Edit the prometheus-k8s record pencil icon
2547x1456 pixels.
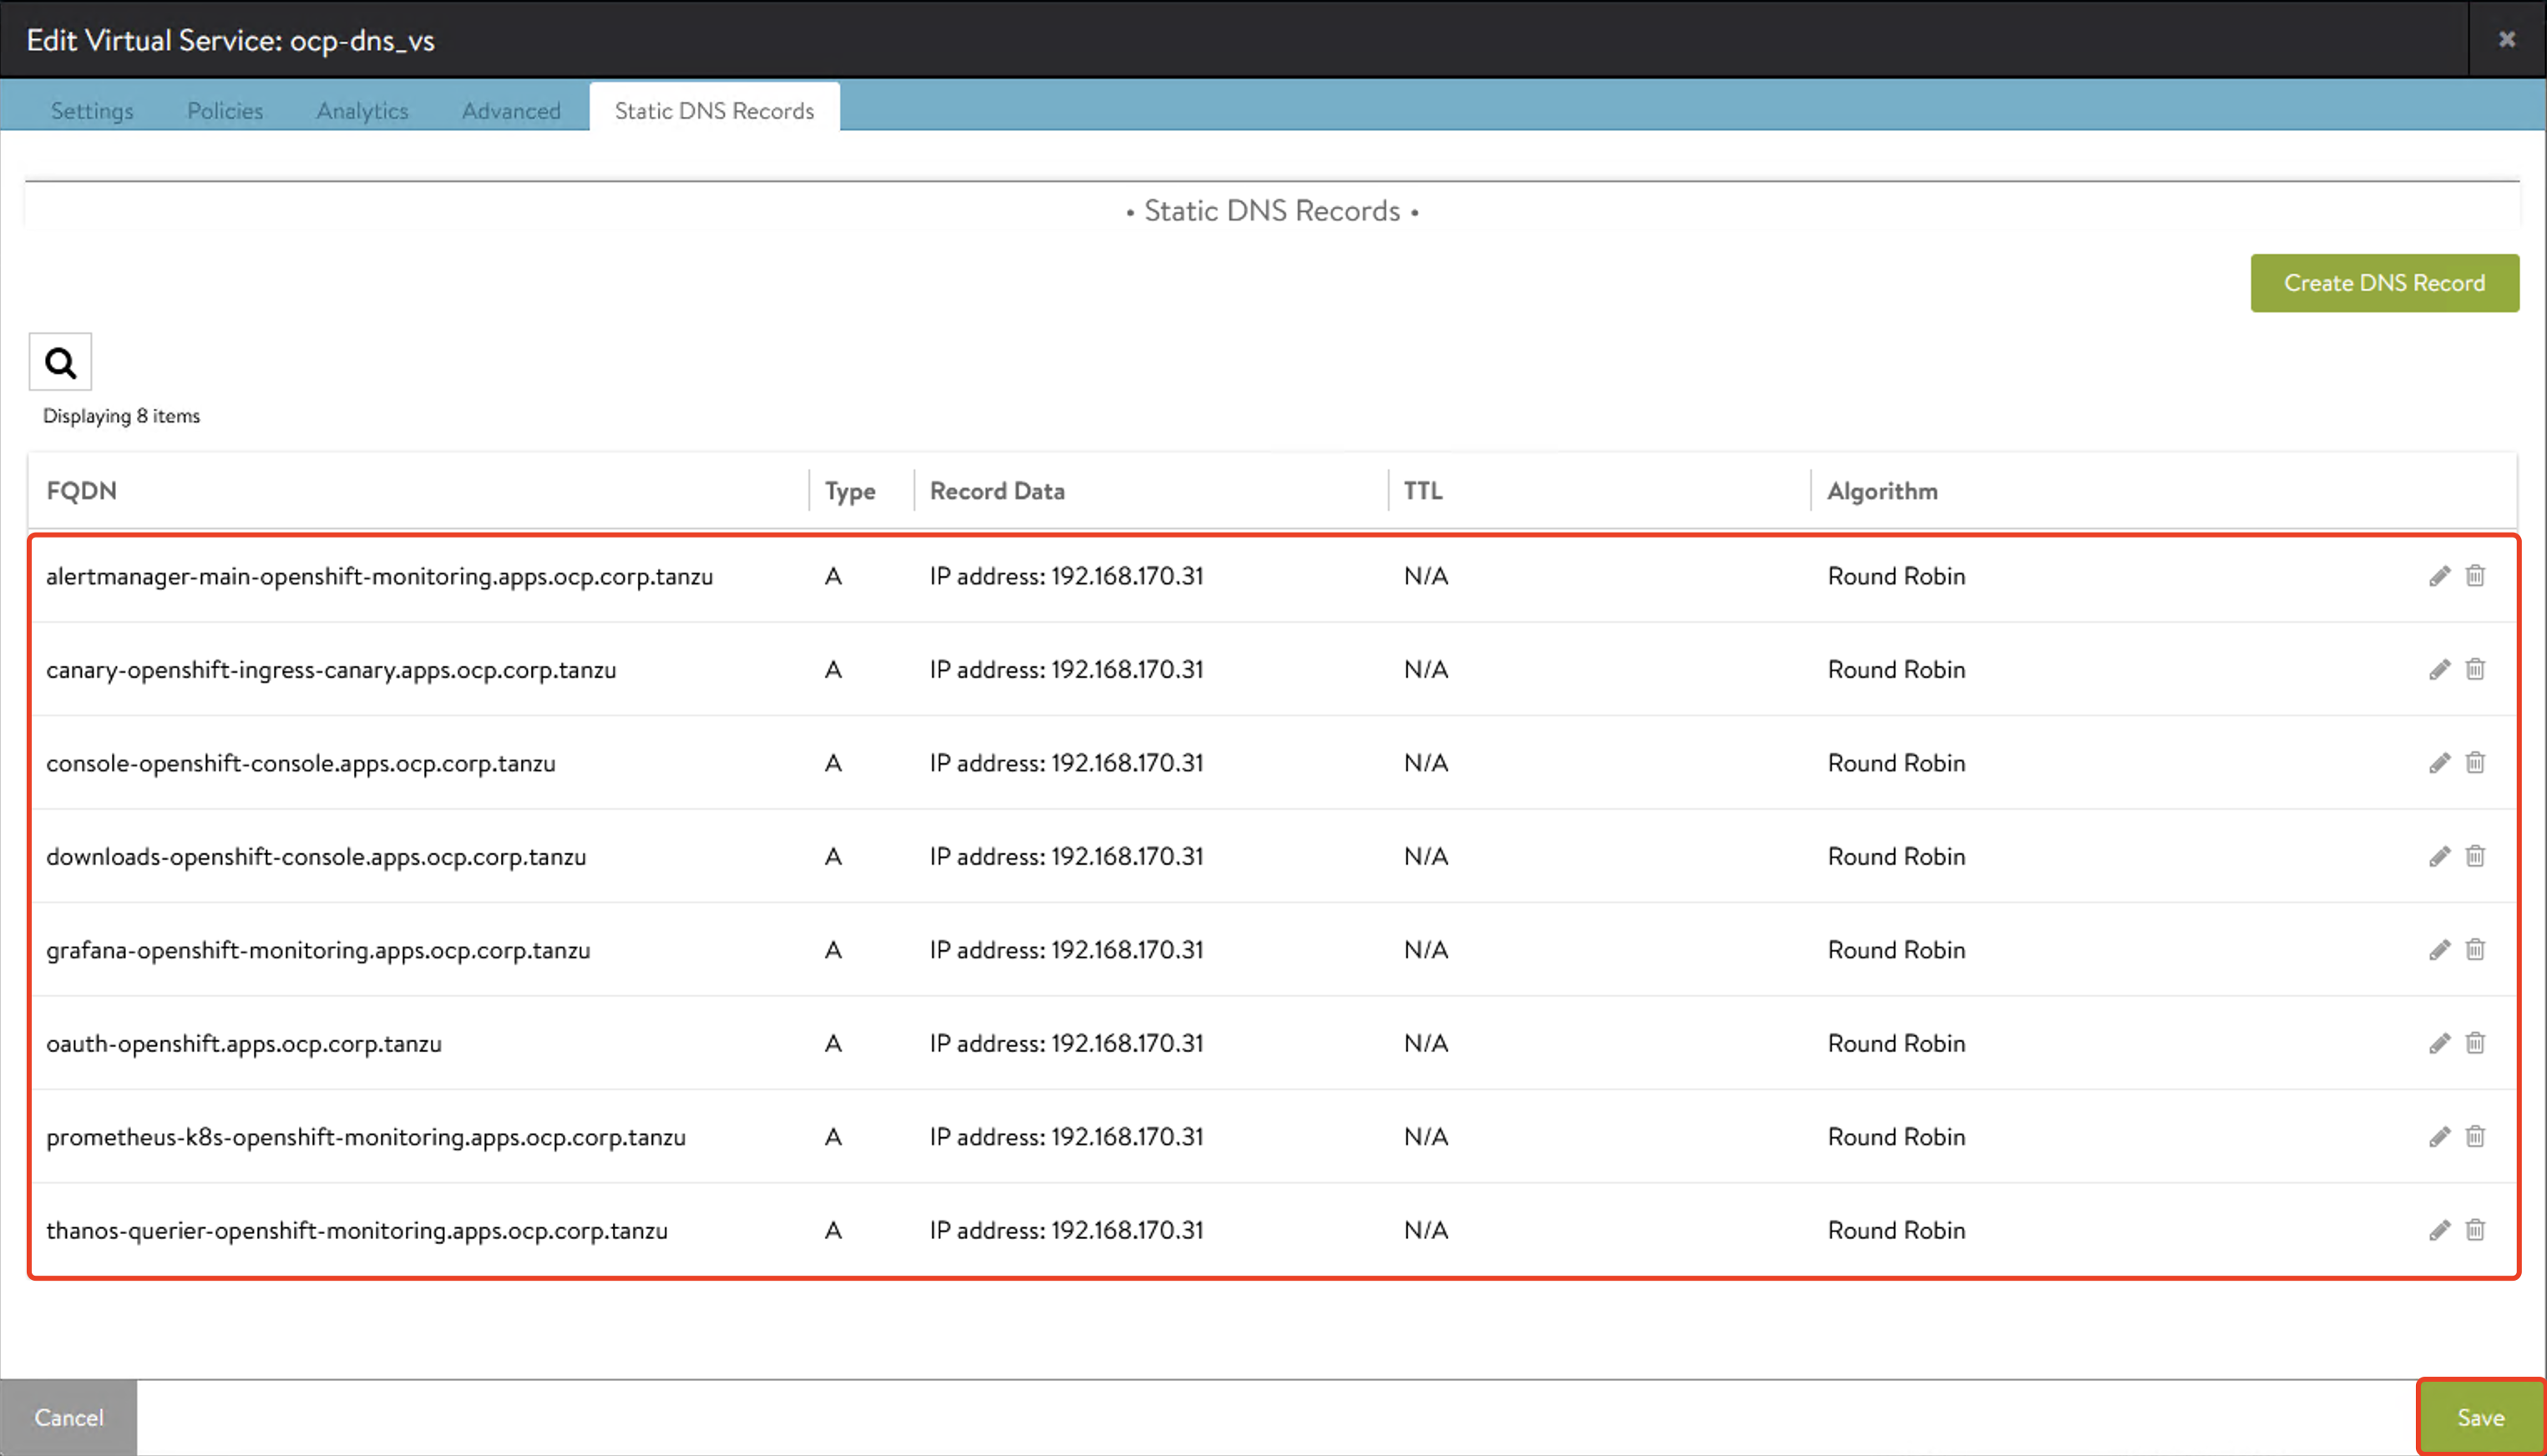(2439, 1137)
